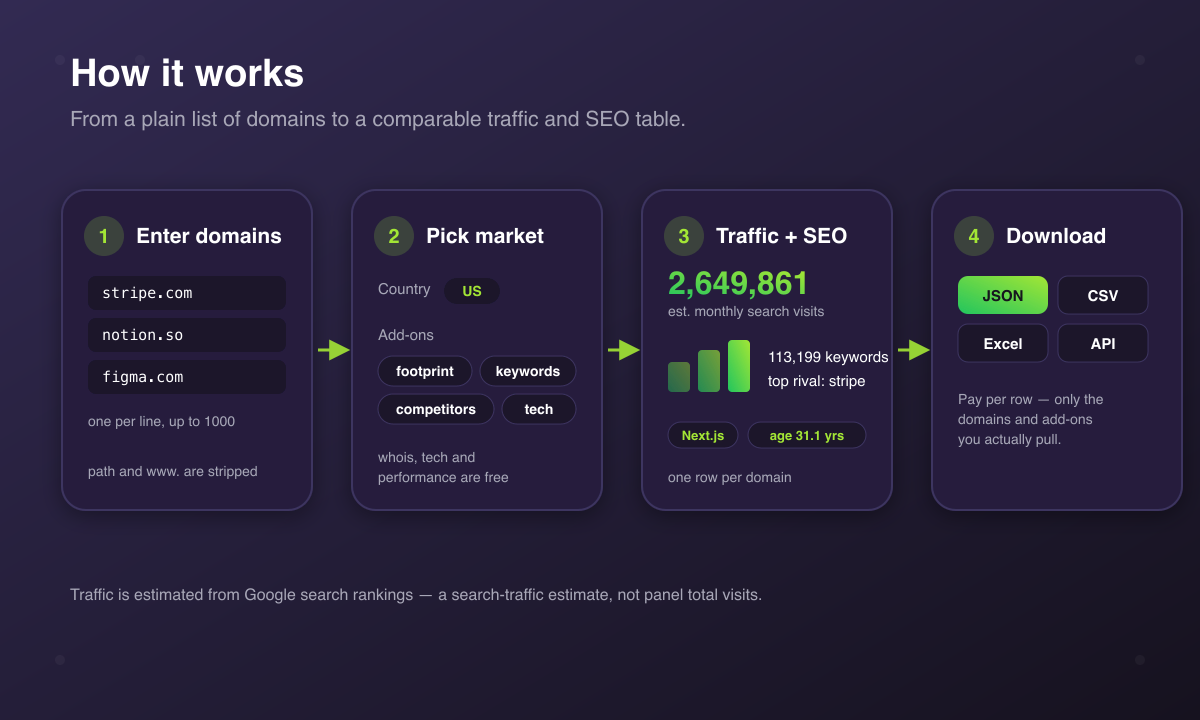Open the US country selector

[472, 291]
